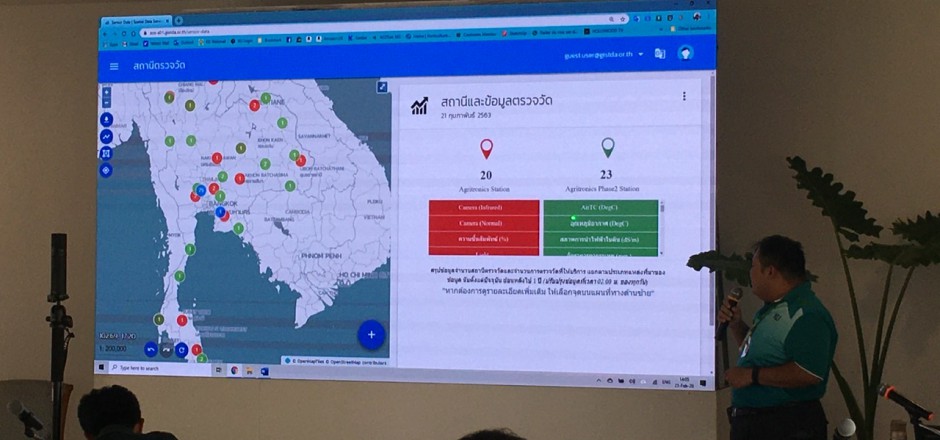Click the Camera (Normal) red button

coord(483,223)
